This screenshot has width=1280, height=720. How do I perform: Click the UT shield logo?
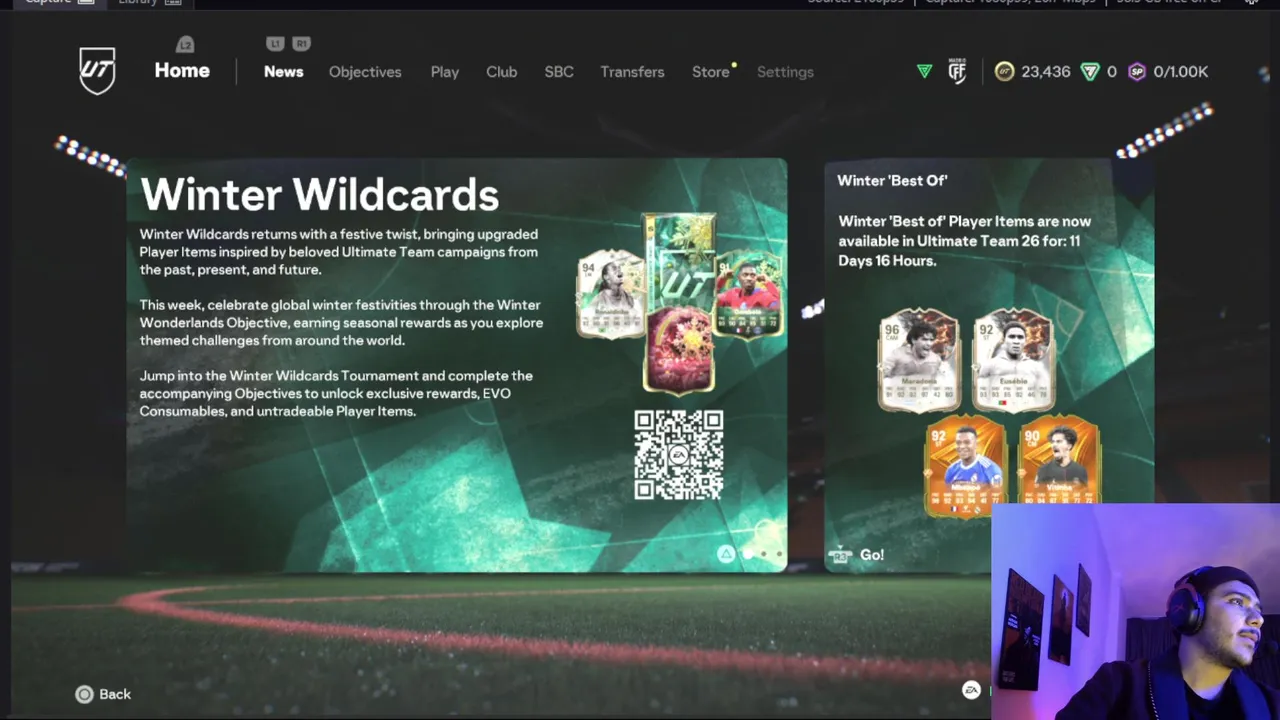click(97, 71)
